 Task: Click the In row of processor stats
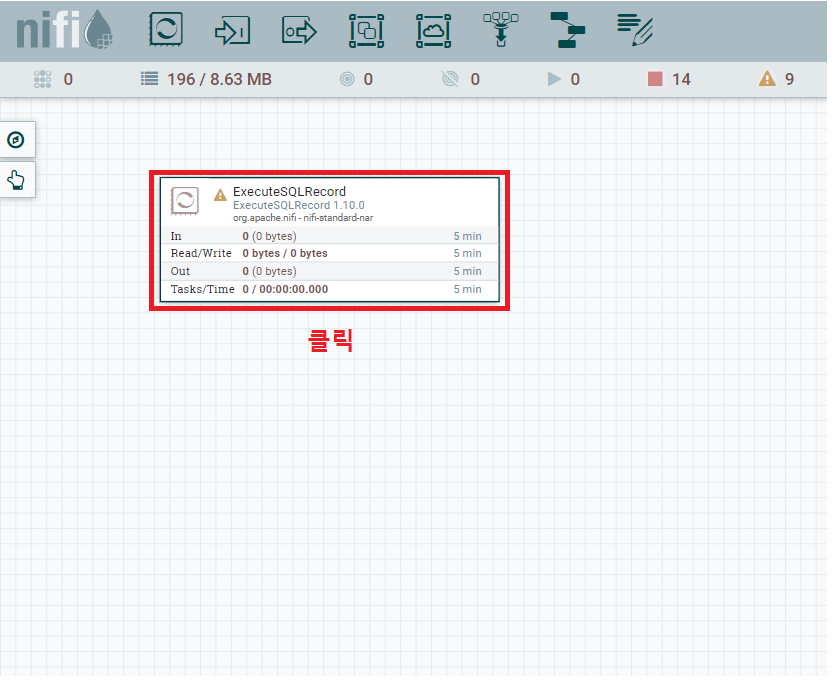pyautogui.click(x=330, y=236)
